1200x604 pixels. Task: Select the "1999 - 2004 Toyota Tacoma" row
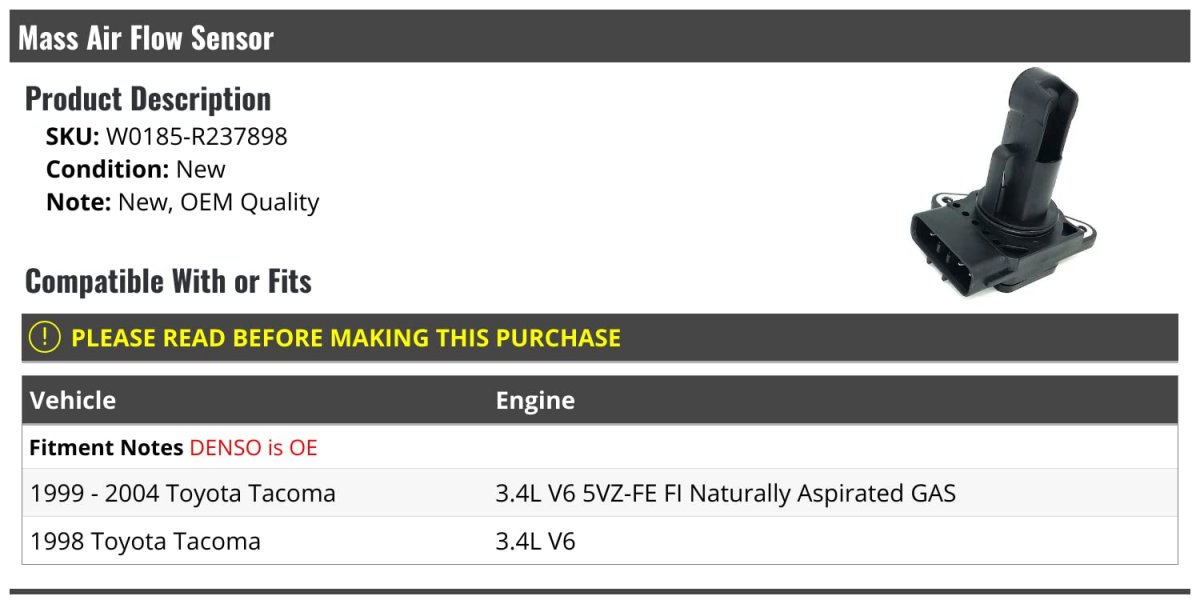pyautogui.click(x=183, y=493)
